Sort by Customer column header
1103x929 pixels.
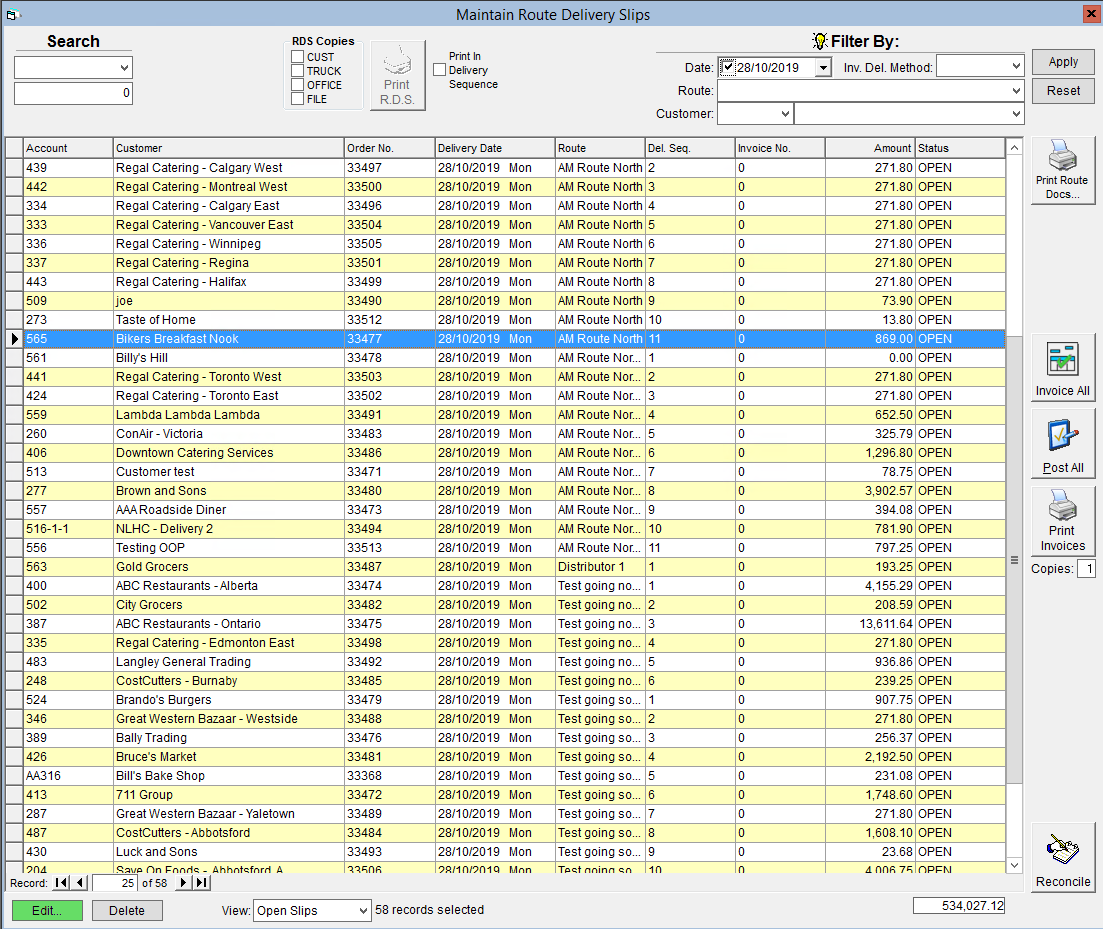click(x=228, y=148)
